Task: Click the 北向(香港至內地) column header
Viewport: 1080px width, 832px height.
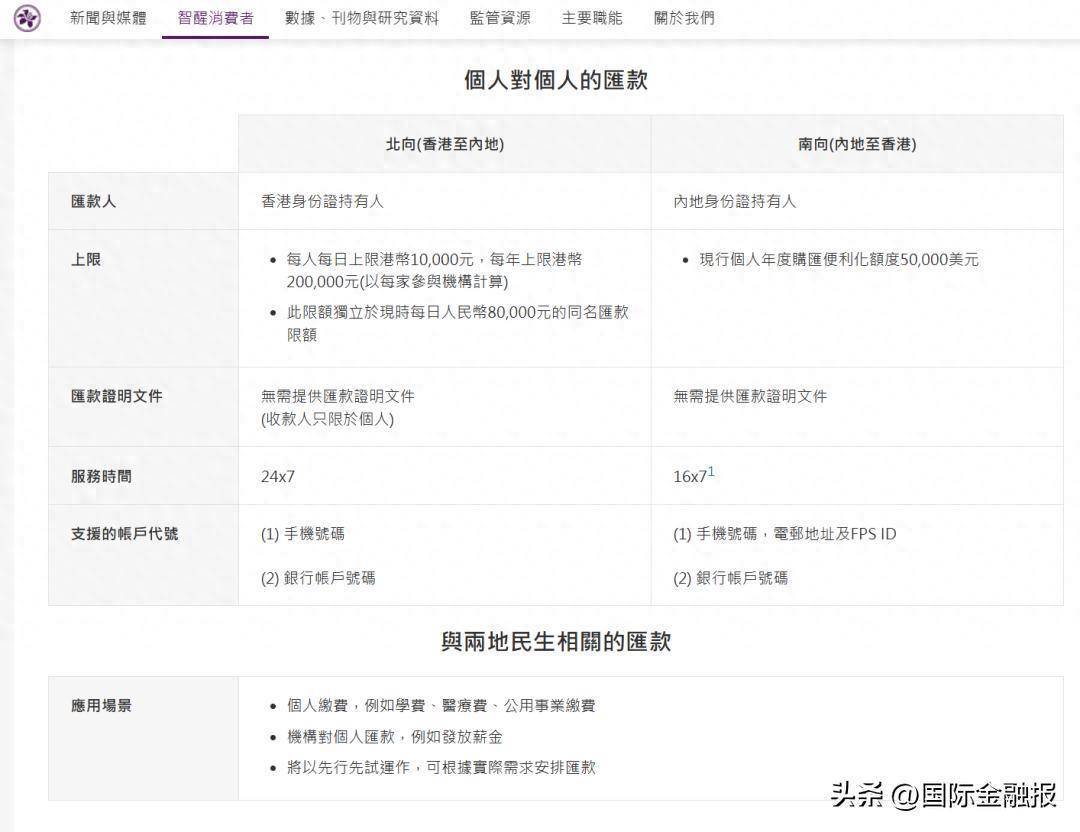Action: 443,144
